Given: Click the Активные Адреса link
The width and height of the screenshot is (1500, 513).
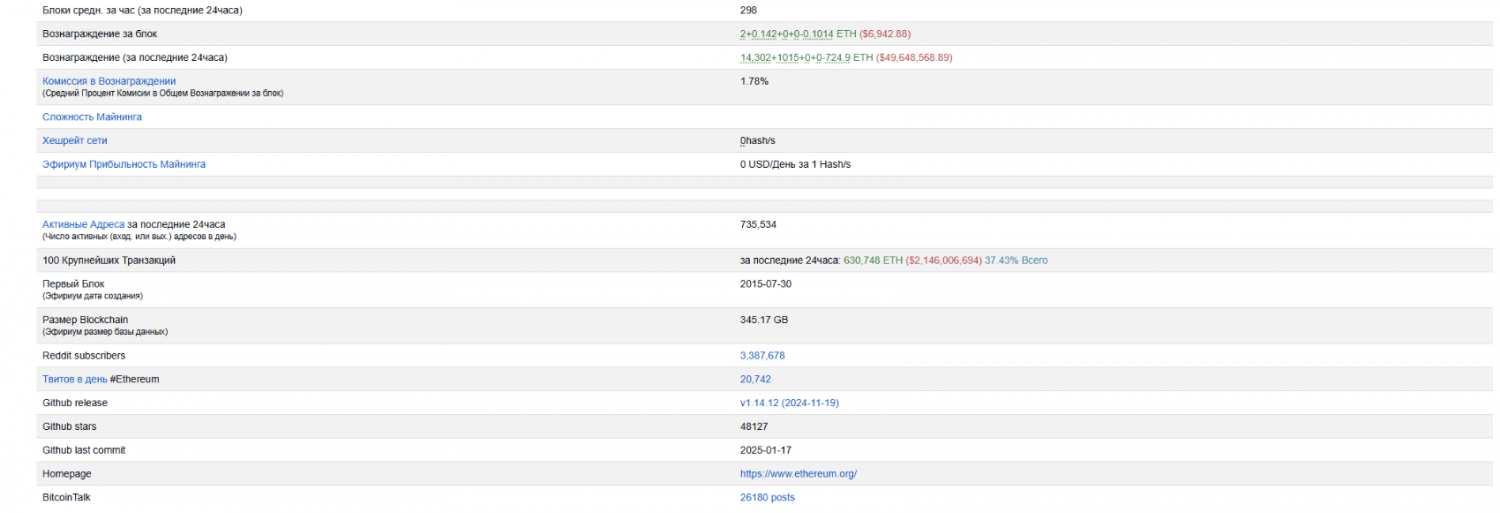Looking at the screenshot, I should pos(83,224).
